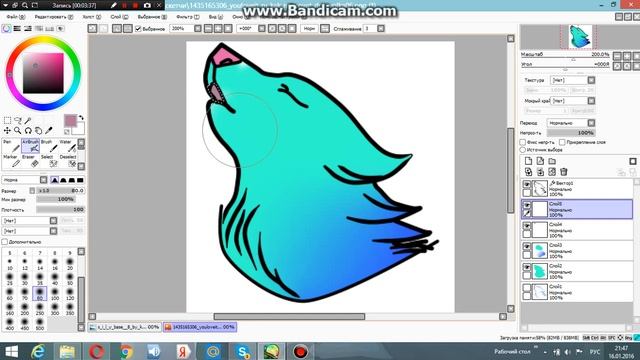
Task: Create a new layer folder
Action: click(552, 161)
